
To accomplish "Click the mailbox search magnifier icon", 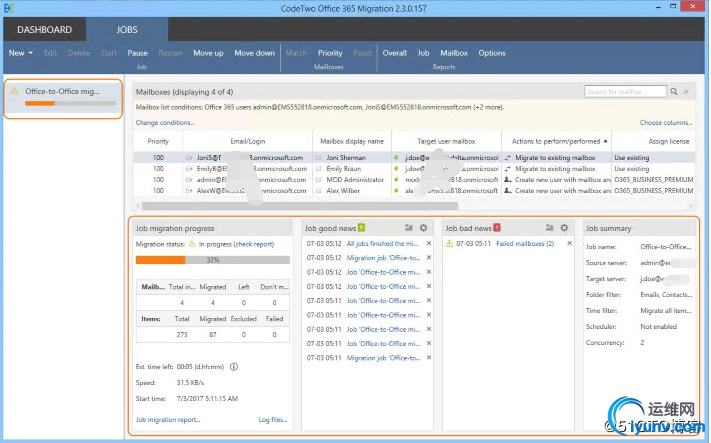I will pos(674,92).
